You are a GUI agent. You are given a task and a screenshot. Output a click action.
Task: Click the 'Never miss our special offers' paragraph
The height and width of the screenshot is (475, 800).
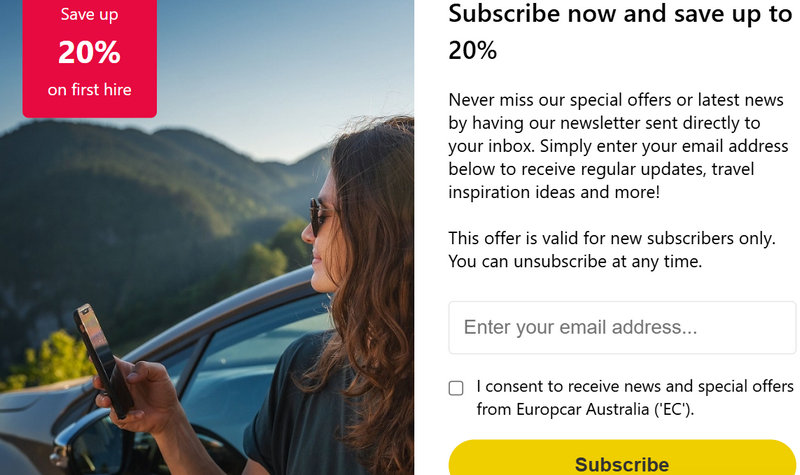coord(618,146)
